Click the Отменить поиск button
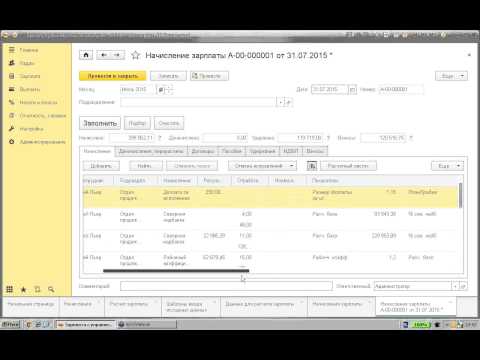480x360 pixels. pos(192,166)
